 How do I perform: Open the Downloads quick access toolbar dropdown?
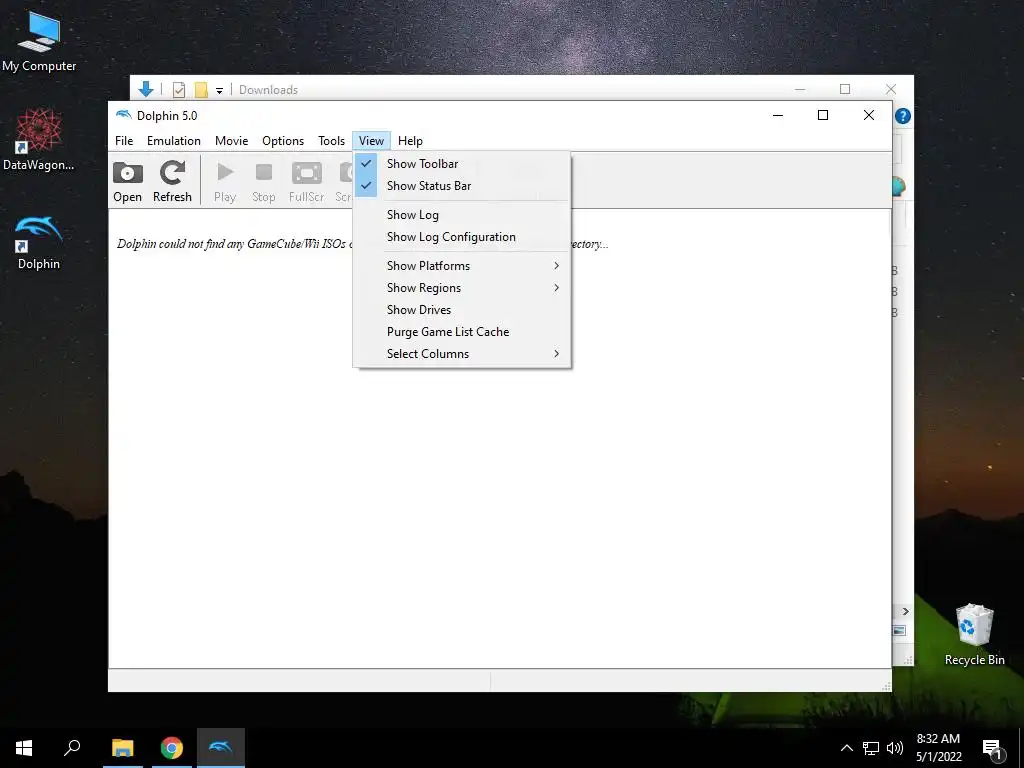219,91
